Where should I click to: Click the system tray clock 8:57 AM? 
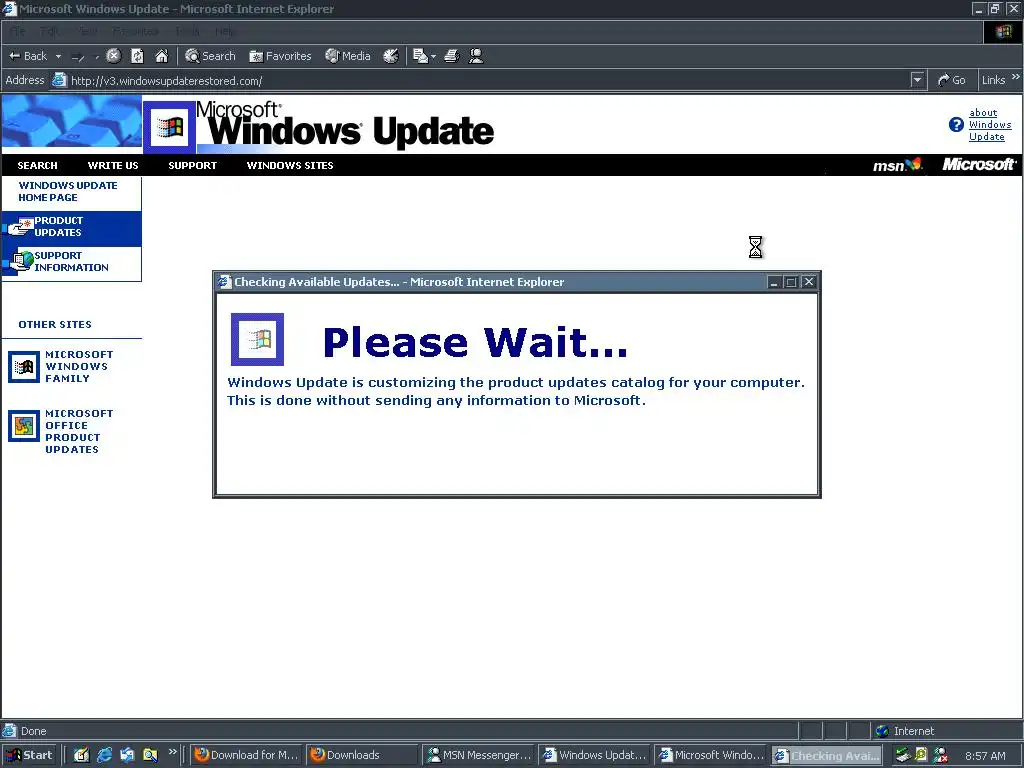pyautogui.click(x=985, y=756)
